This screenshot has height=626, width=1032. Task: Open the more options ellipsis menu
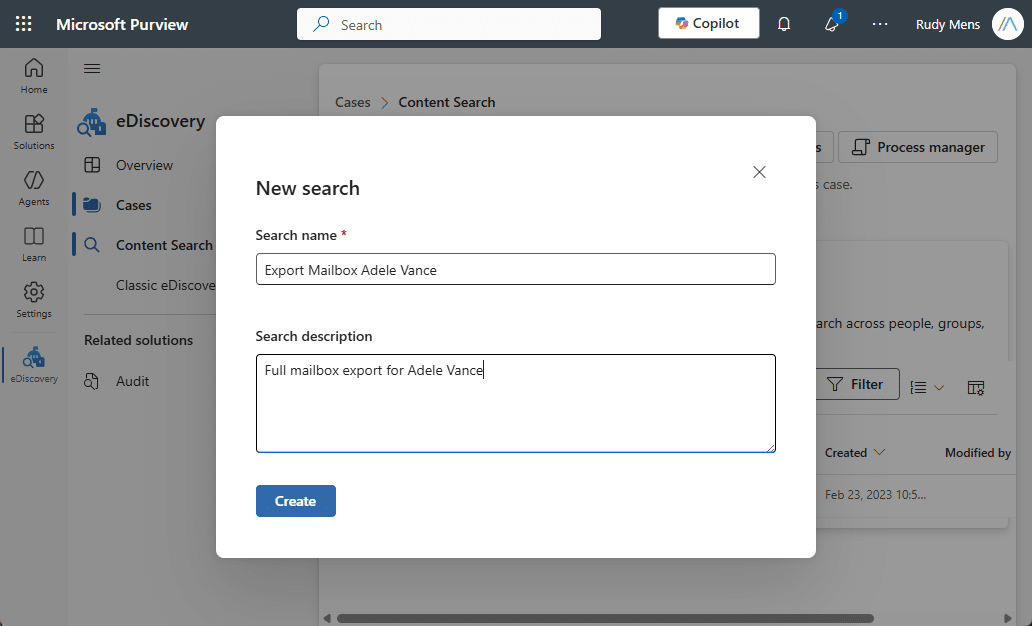[x=880, y=24]
